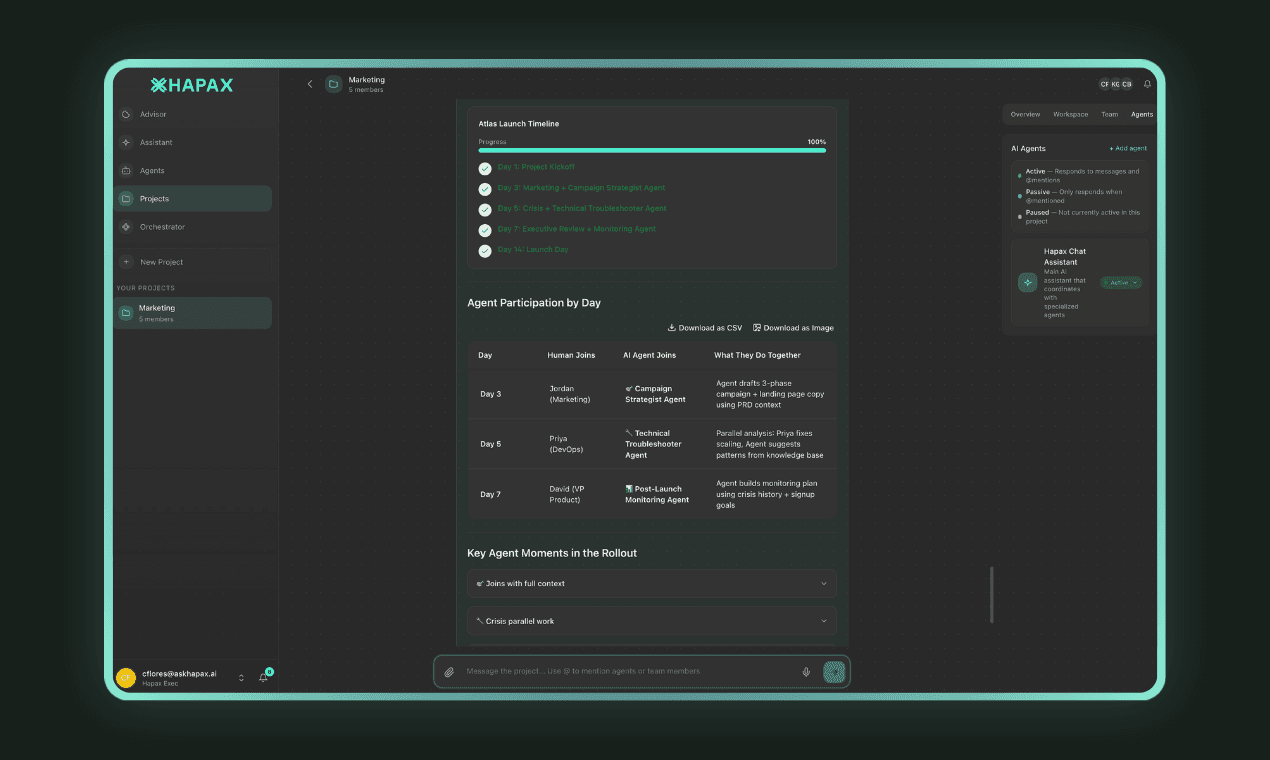
Task: Switch to the Overview tab
Action: [1025, 115]
